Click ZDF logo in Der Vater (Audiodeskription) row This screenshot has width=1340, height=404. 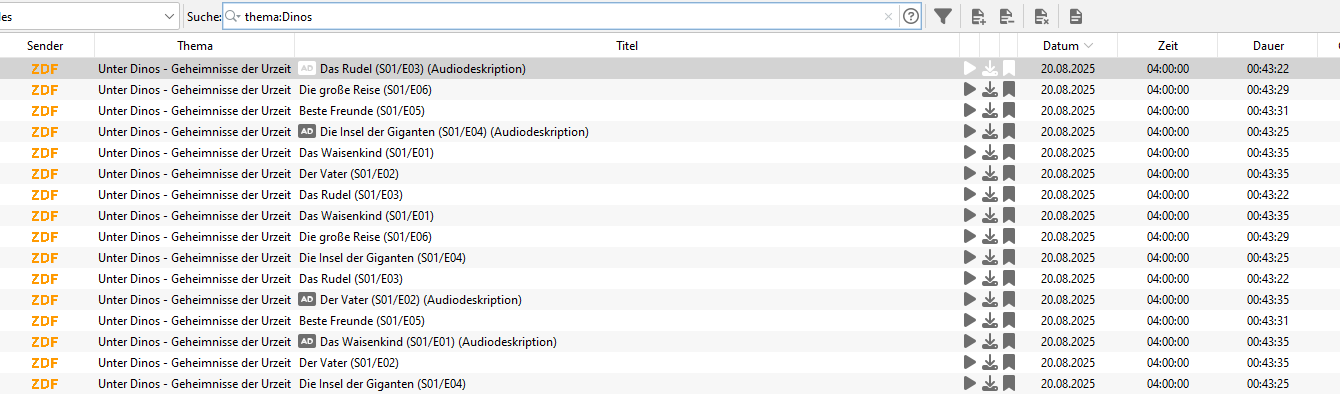45,300
